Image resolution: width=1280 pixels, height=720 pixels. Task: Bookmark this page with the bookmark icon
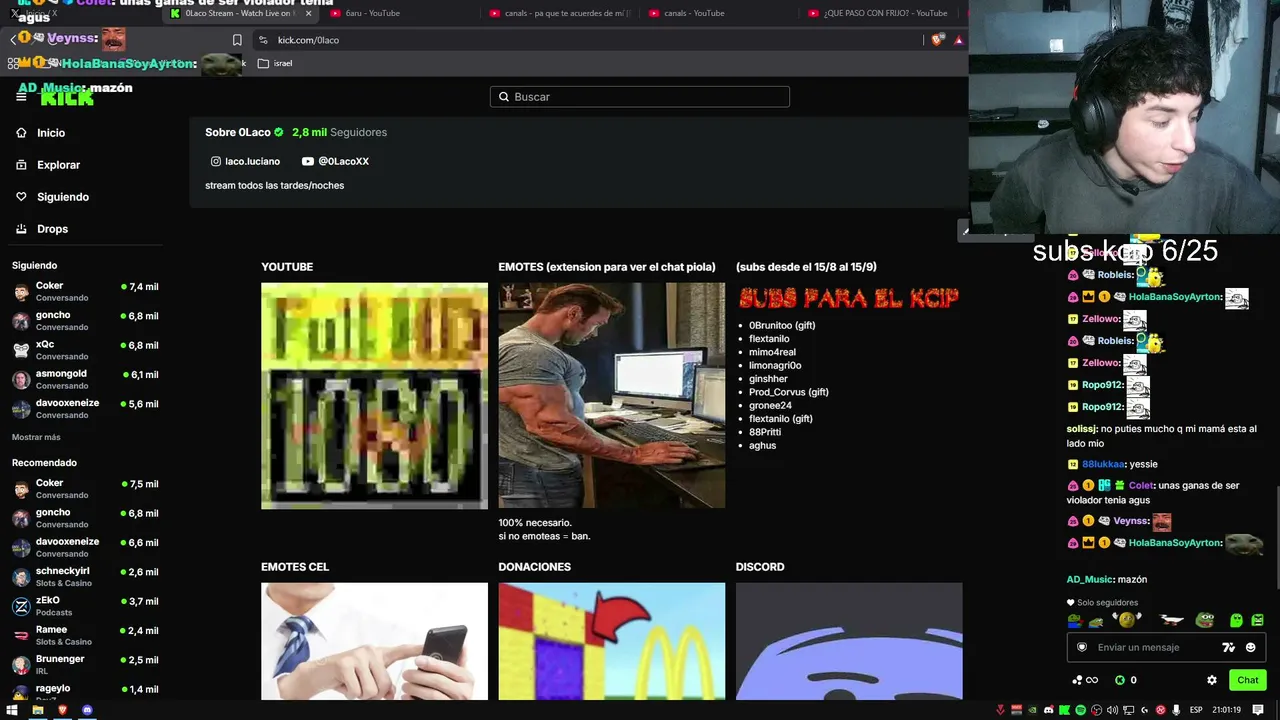coord(237,40)
